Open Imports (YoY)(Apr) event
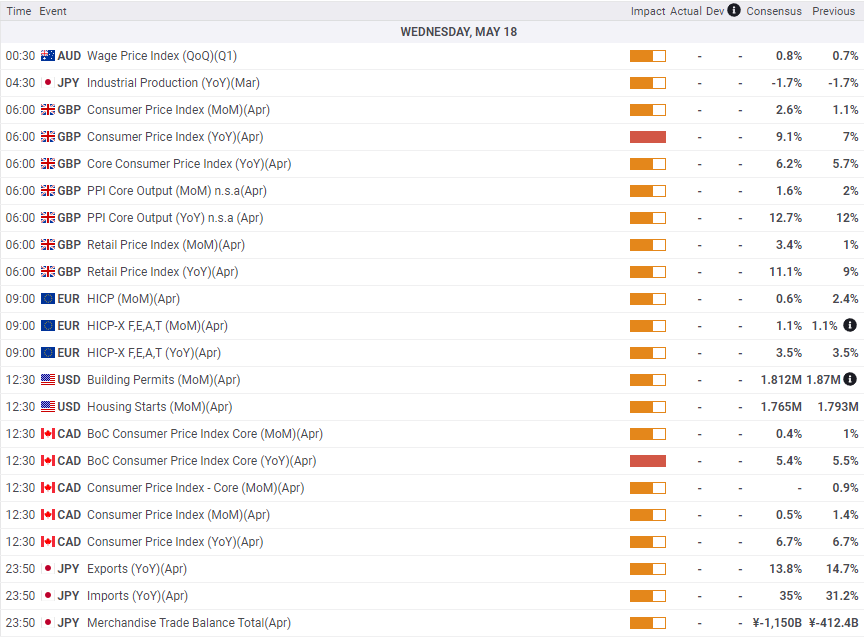864x637 pixels. click(137, 596)
